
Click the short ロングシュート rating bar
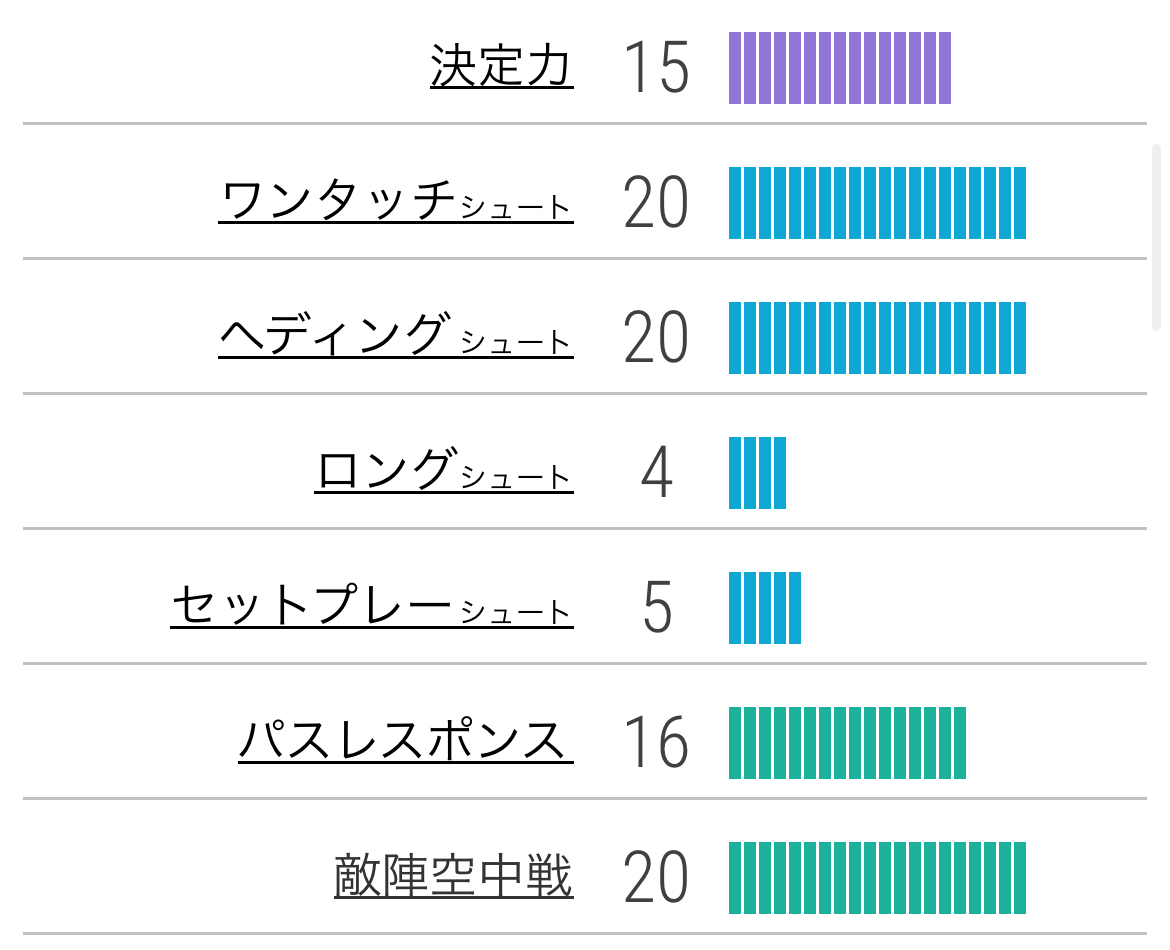click(x=757, y=473)
